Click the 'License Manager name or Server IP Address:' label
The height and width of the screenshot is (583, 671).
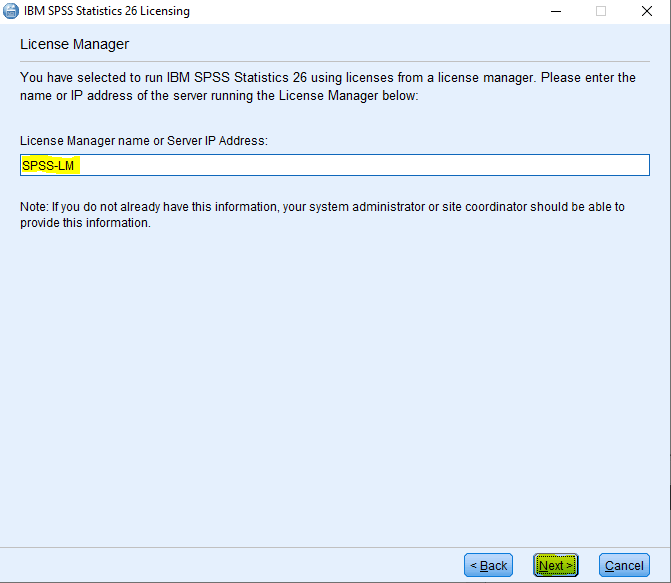(x=144, y=141)
